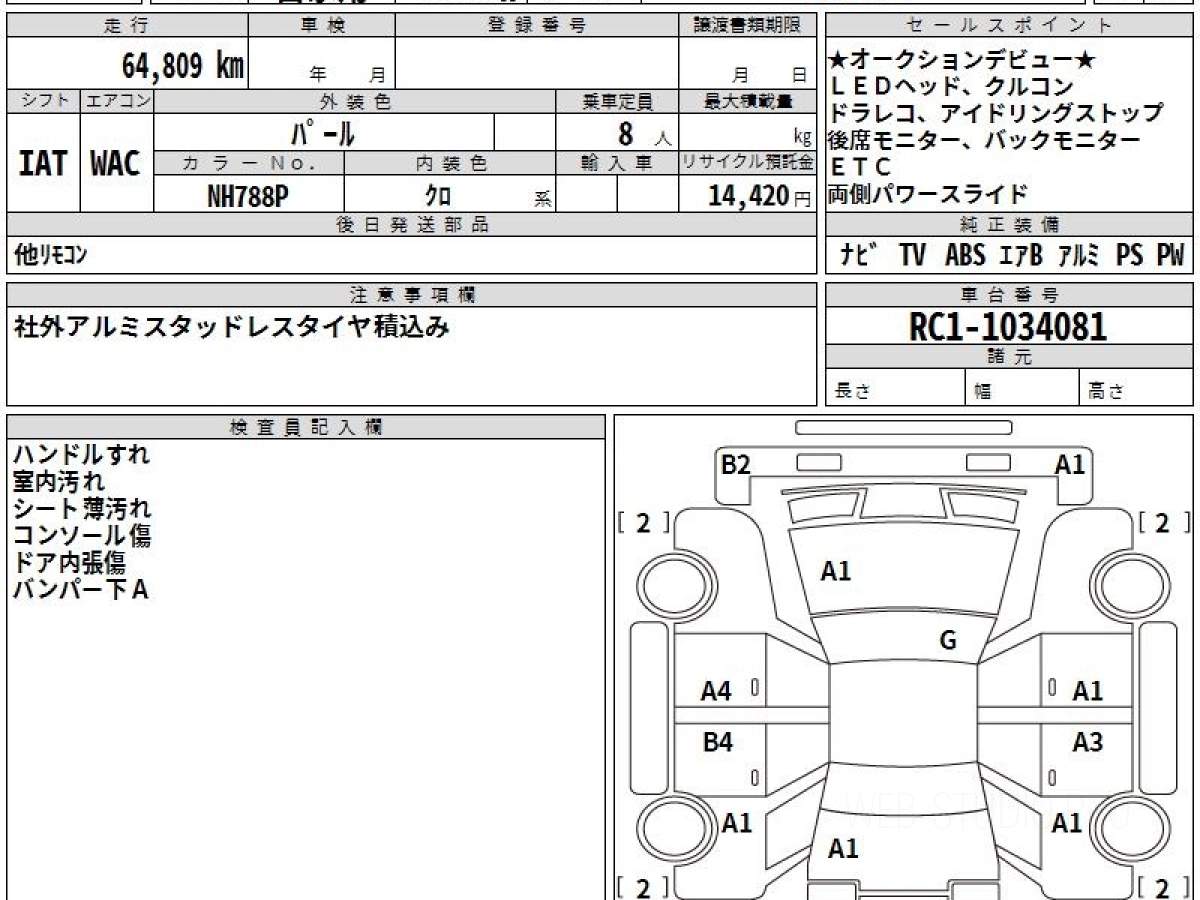Click the "IAT" shift value
This screenshot has width=1200, height=900.
point(43,164)
